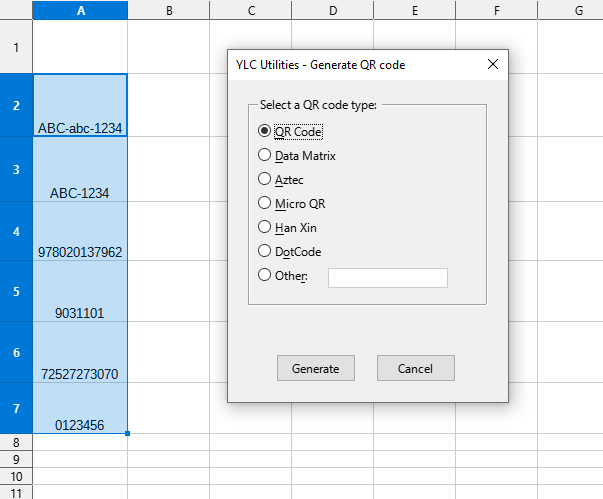Click cell with value 9031101

80,292
